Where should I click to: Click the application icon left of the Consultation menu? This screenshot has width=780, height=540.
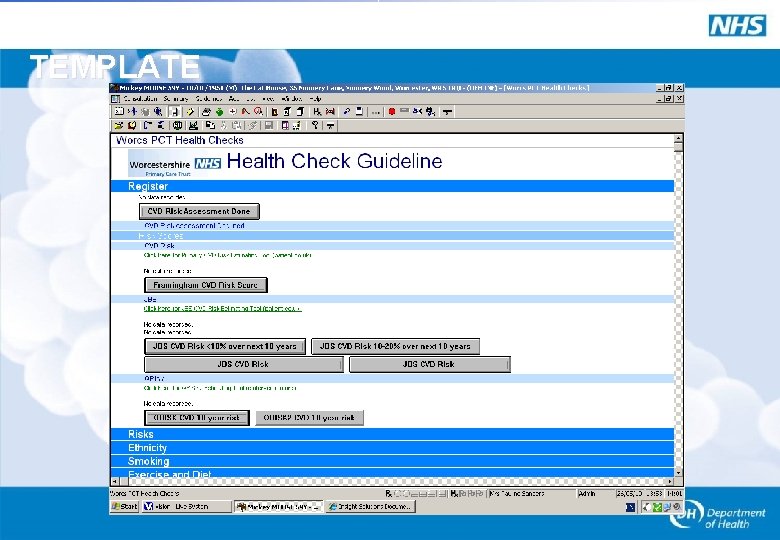click(x=115, y=98)
